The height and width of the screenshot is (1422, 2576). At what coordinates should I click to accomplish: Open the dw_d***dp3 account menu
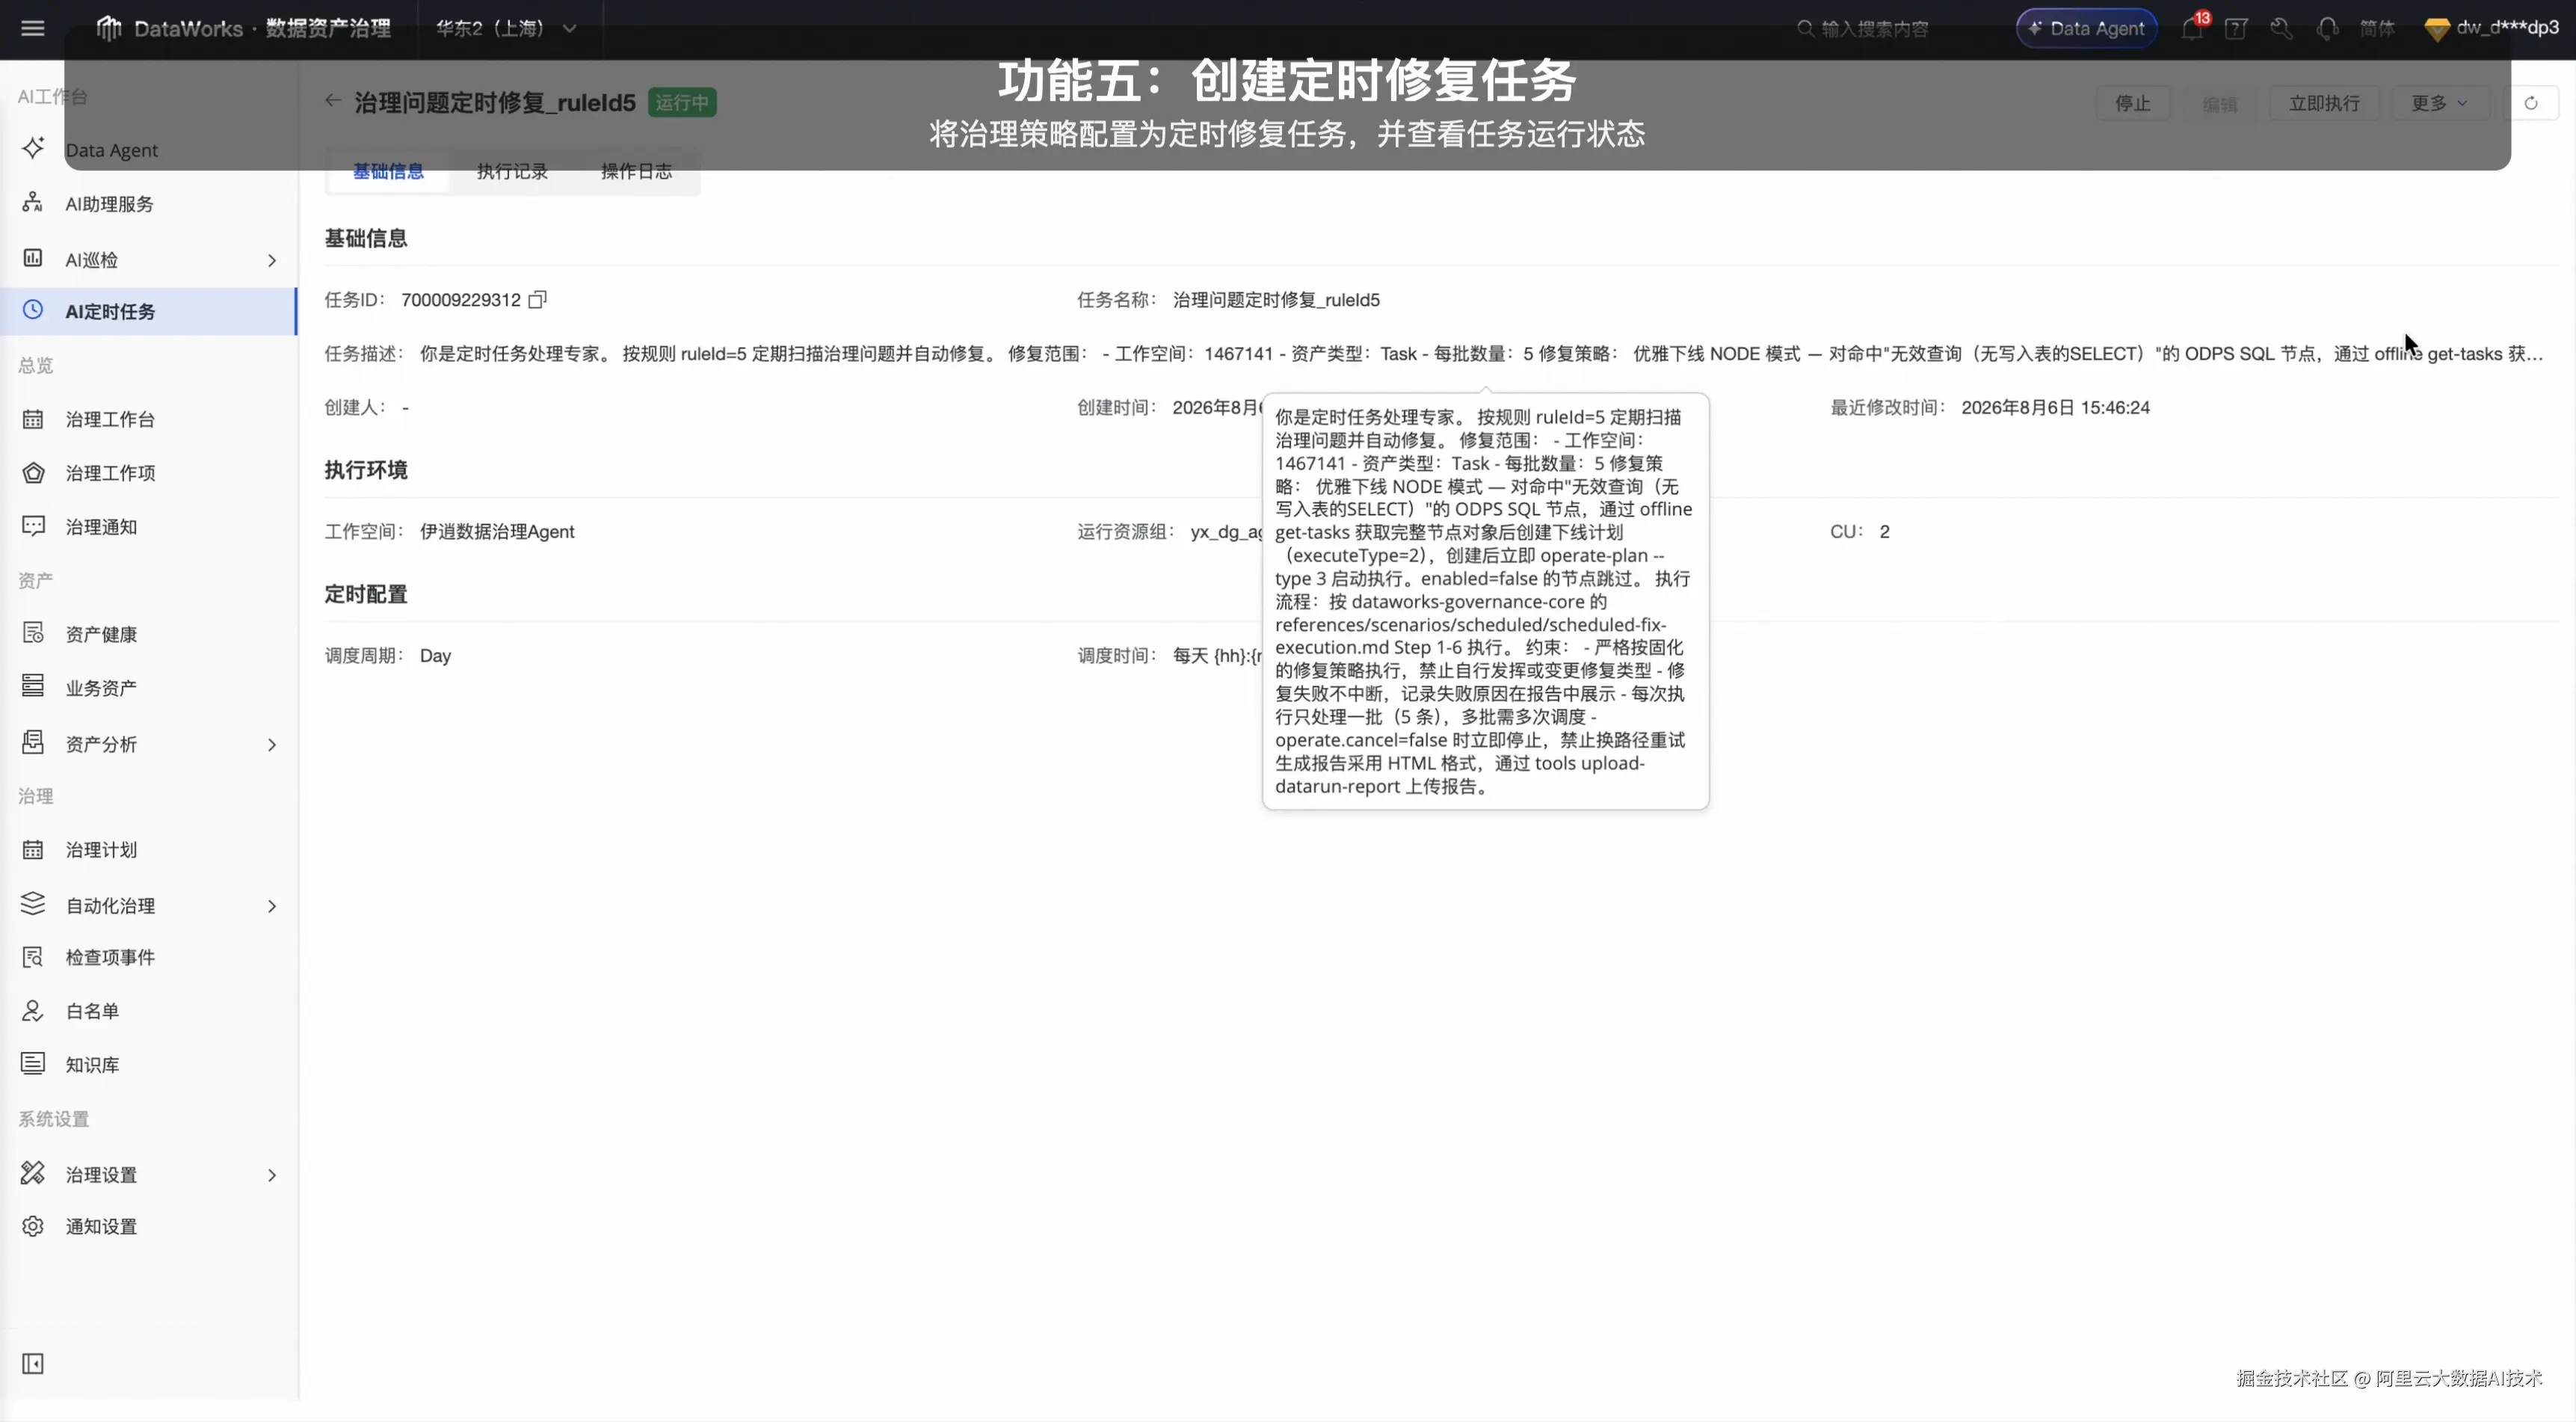pos(2492,28)
